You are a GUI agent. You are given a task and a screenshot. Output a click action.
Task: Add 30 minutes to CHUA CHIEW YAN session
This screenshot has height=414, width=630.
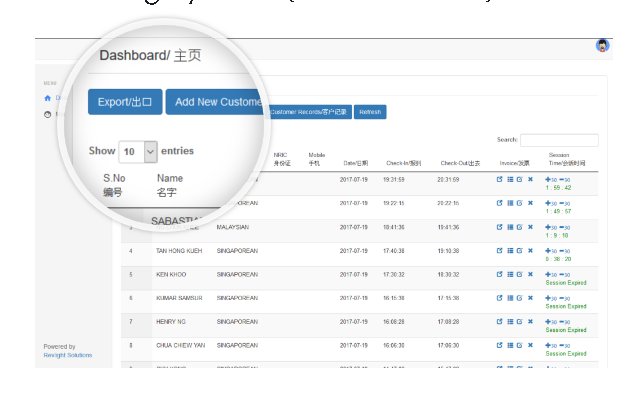click(x=551, y=346)
